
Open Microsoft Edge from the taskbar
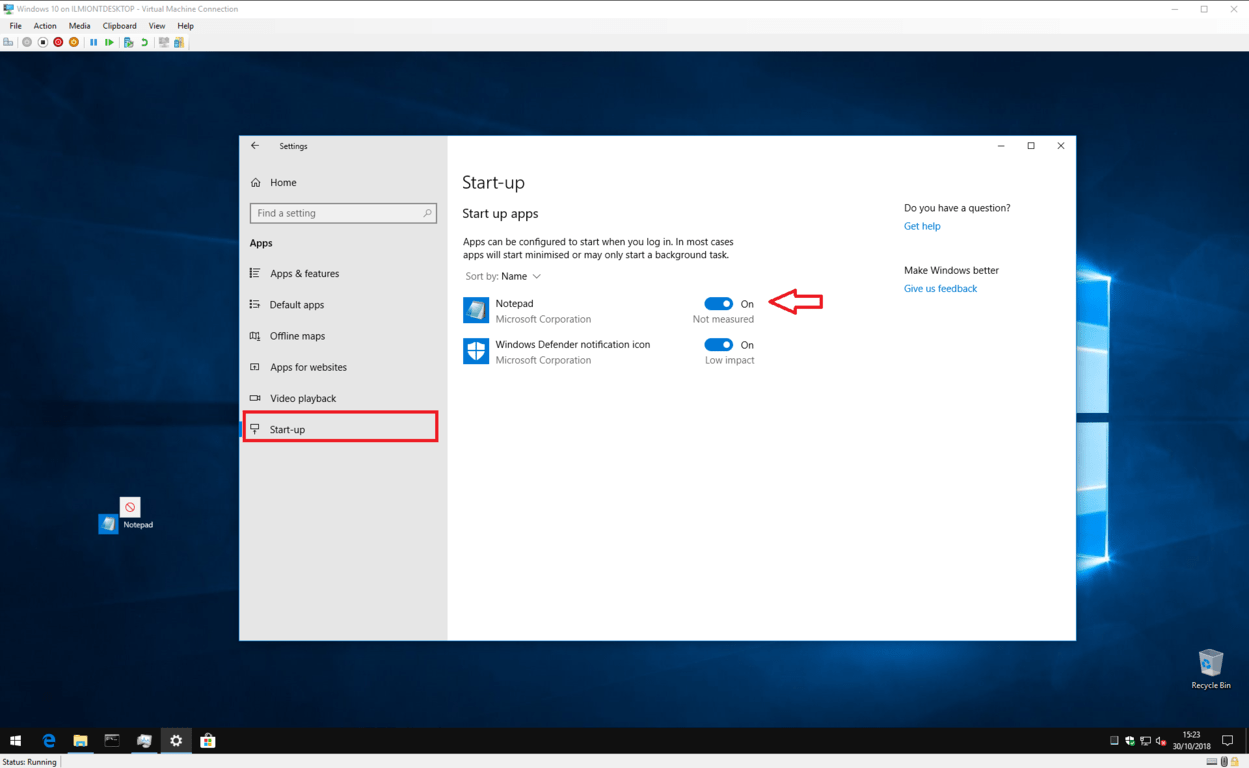(48, 741)
